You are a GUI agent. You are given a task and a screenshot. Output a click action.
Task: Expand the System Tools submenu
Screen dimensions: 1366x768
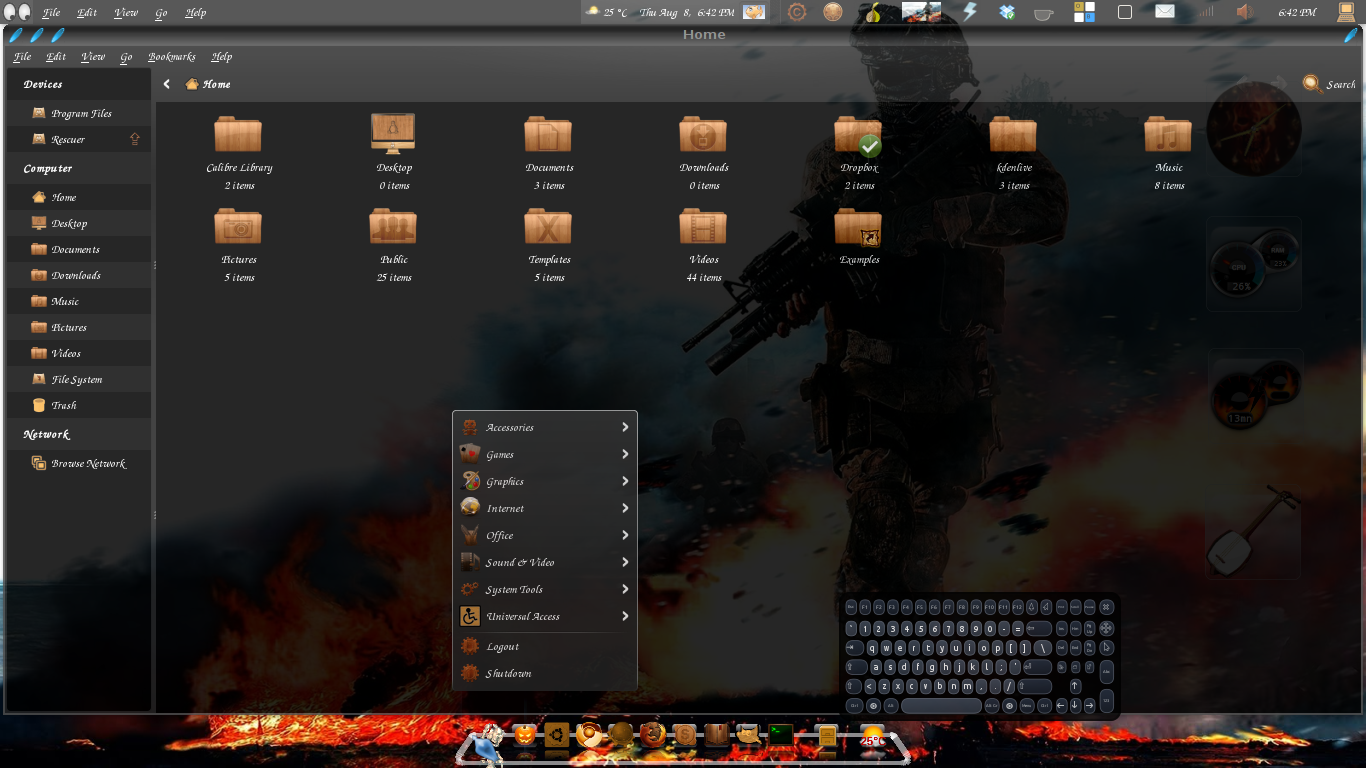[545, 589]
